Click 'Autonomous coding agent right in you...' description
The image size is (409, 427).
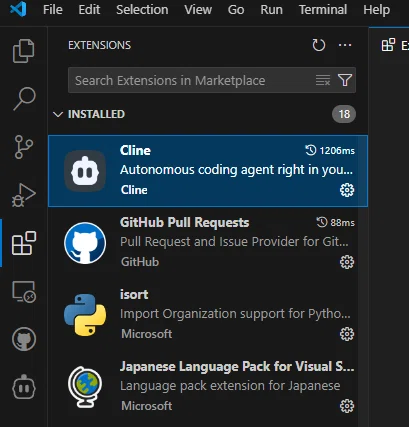pyautogui.click(x=236, y=170)
